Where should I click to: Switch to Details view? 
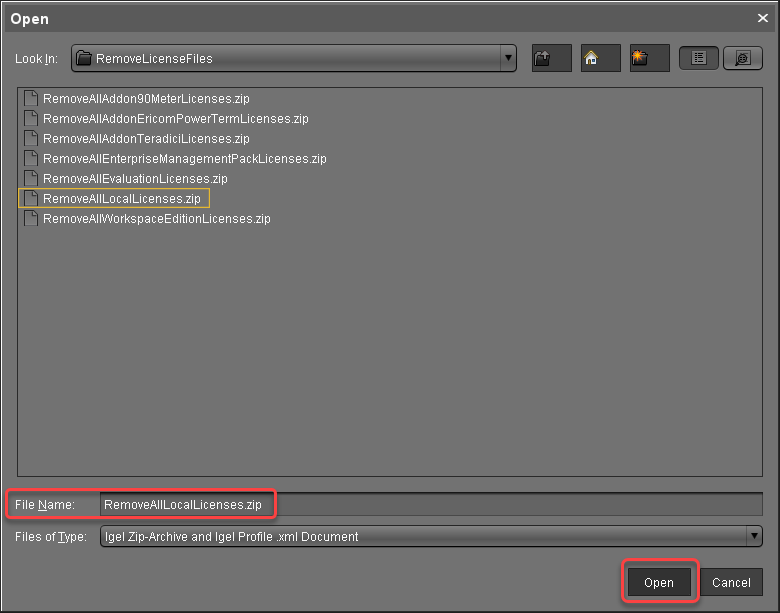click(x=742, y=58)
